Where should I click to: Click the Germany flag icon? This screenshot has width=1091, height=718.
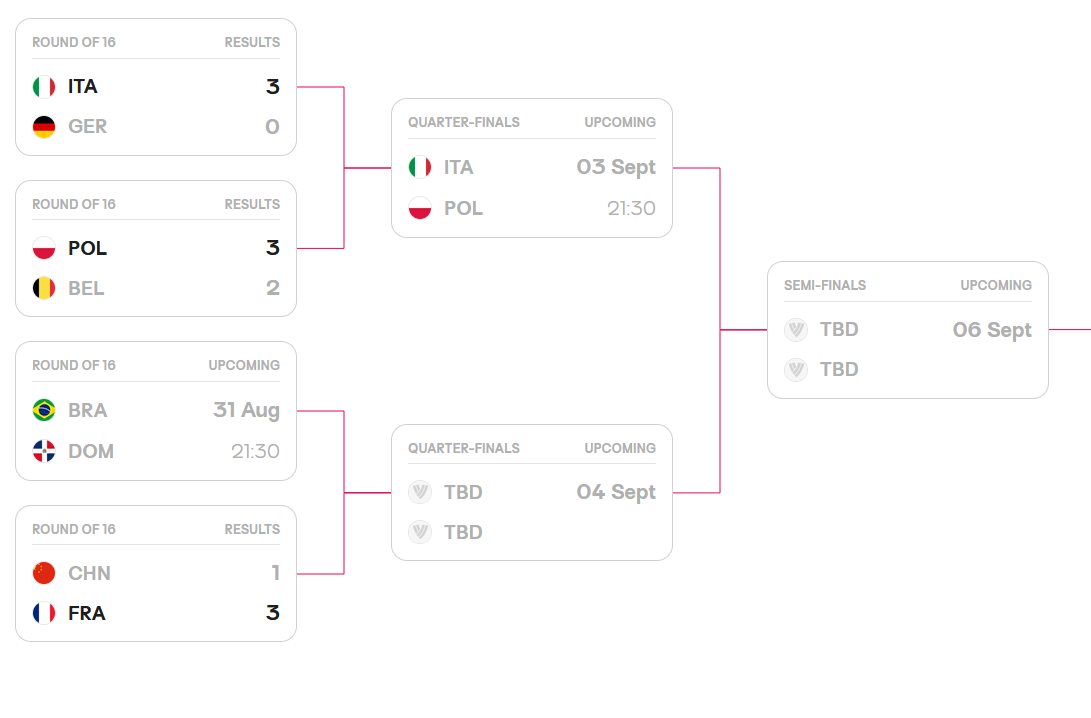click(x=44, y=127)
